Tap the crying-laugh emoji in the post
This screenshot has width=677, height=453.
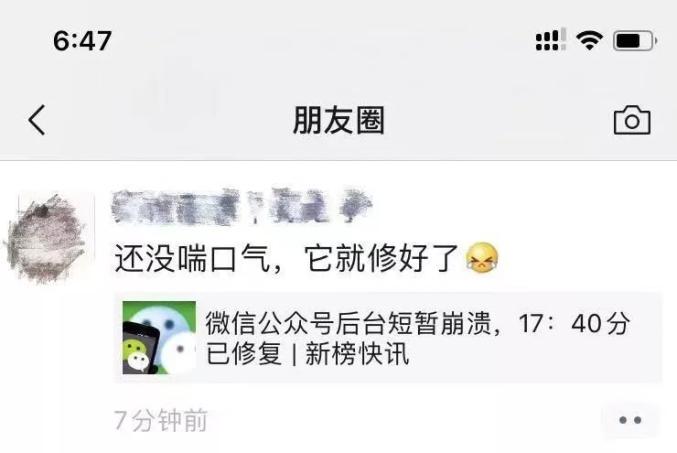[x=481, y=258]
